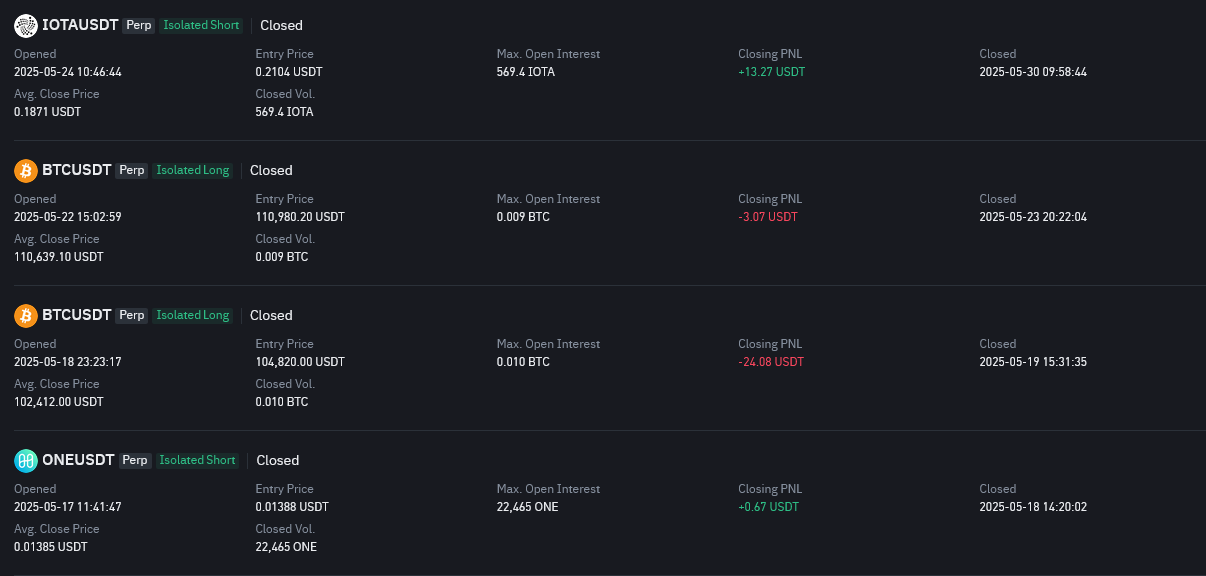Image resolution: width=1206 pixels, height=576 pixels.
Task: Click the Bitcoin icon on the position opened 2025-05-18
Action: coord(26,315)
